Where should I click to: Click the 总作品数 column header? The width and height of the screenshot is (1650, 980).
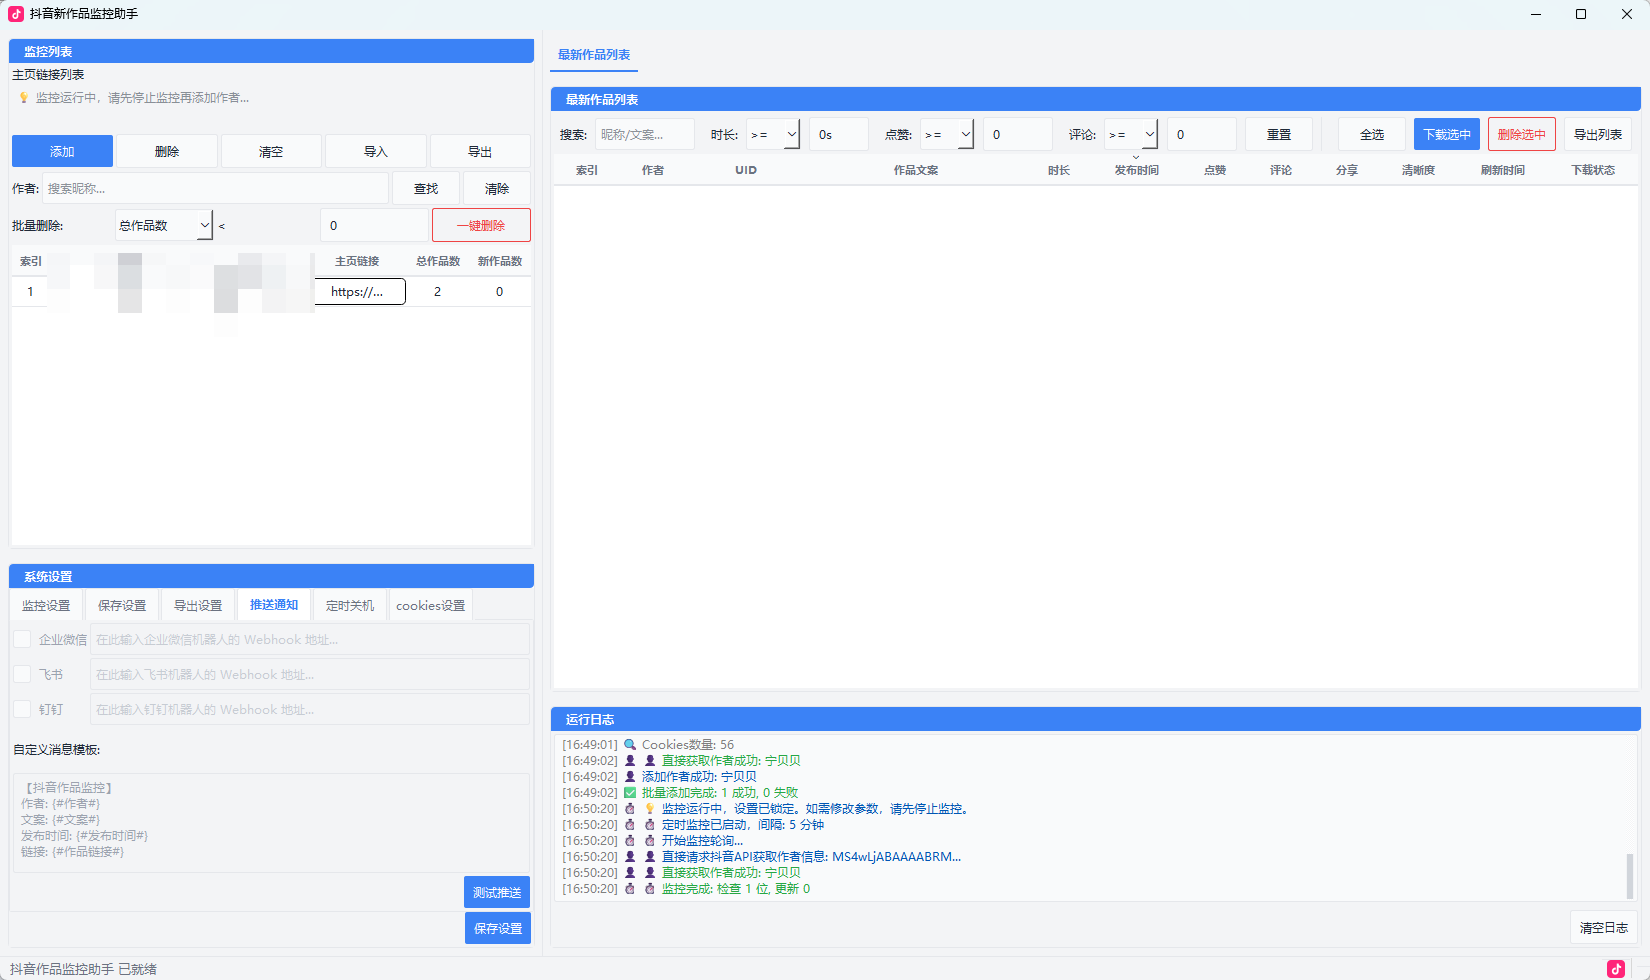pyautogui.click(x=438, y=261)
